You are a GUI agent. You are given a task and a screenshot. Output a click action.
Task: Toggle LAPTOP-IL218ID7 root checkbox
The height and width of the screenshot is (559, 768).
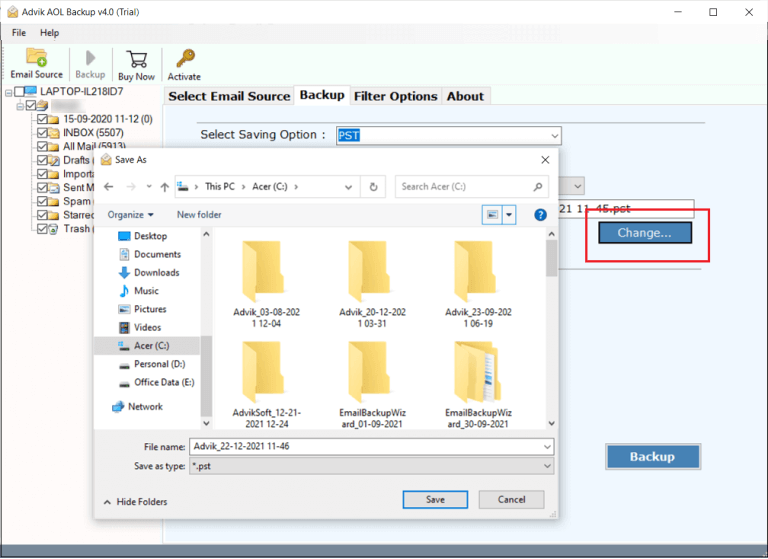pos(19,92)
